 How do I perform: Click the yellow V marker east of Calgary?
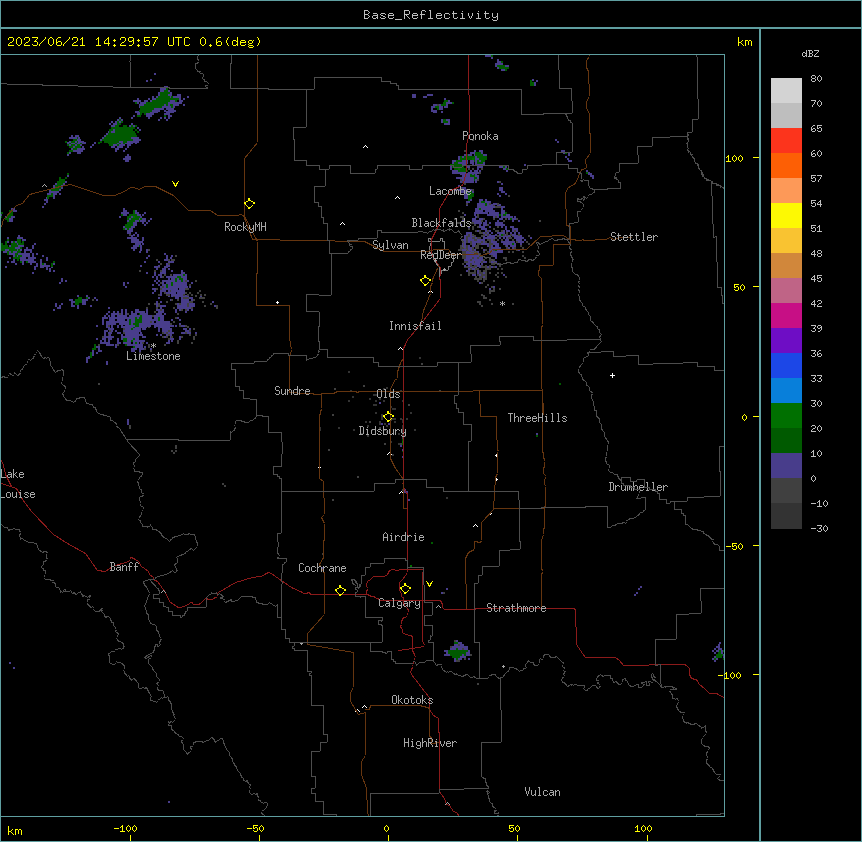click(x=429, y=584)
